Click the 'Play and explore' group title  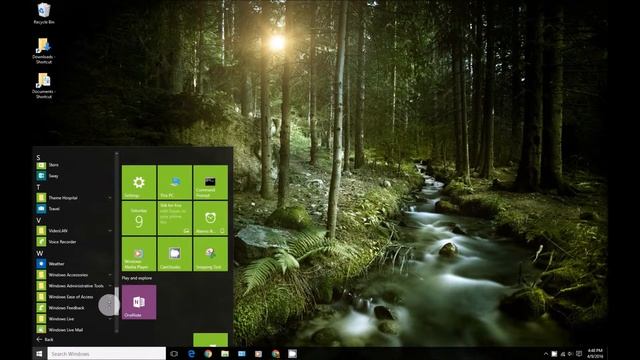(x=137, y=278)
